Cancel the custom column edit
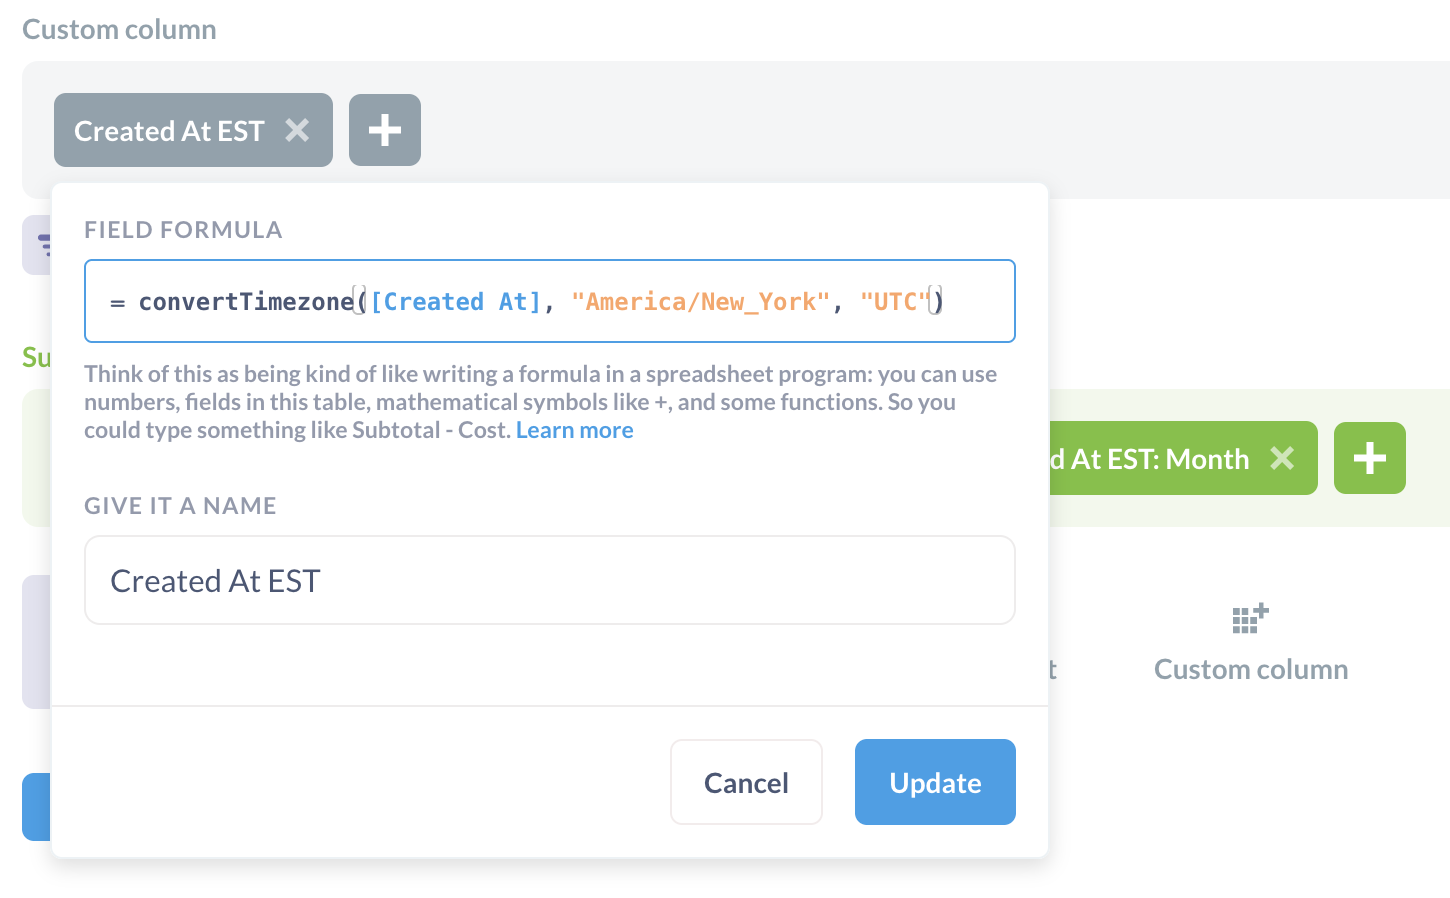This screenshot has width=1450, height=898. 746,782
